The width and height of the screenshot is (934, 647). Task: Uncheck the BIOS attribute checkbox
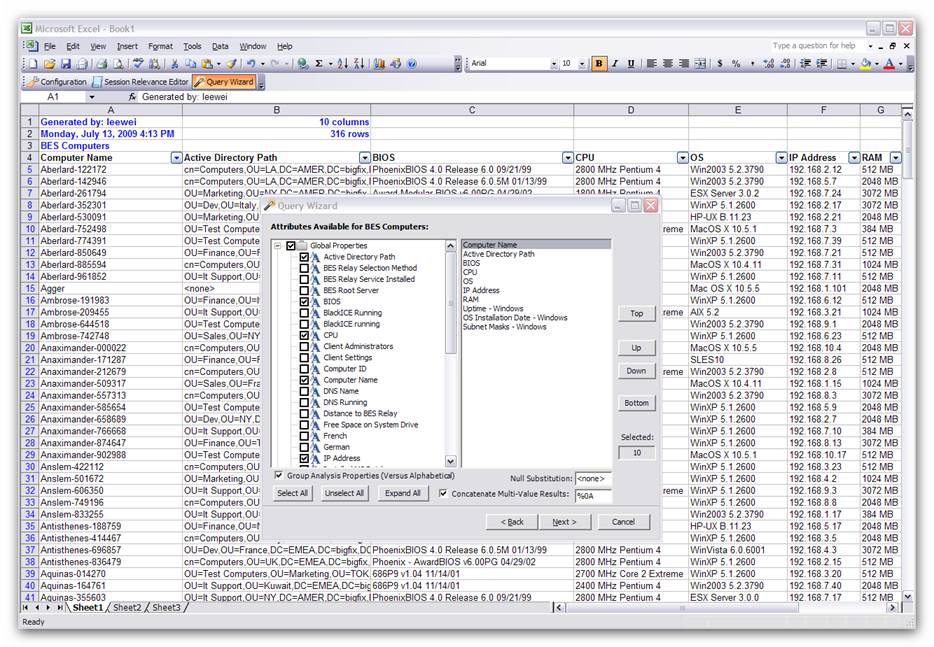303,300
